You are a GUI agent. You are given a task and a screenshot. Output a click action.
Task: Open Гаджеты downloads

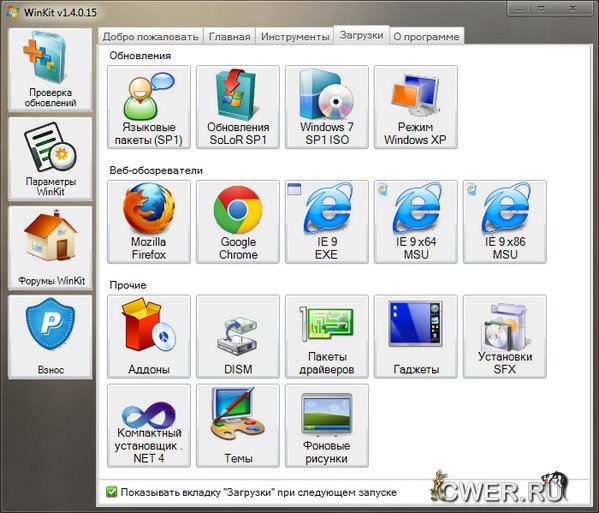click(x=416, y=337)
